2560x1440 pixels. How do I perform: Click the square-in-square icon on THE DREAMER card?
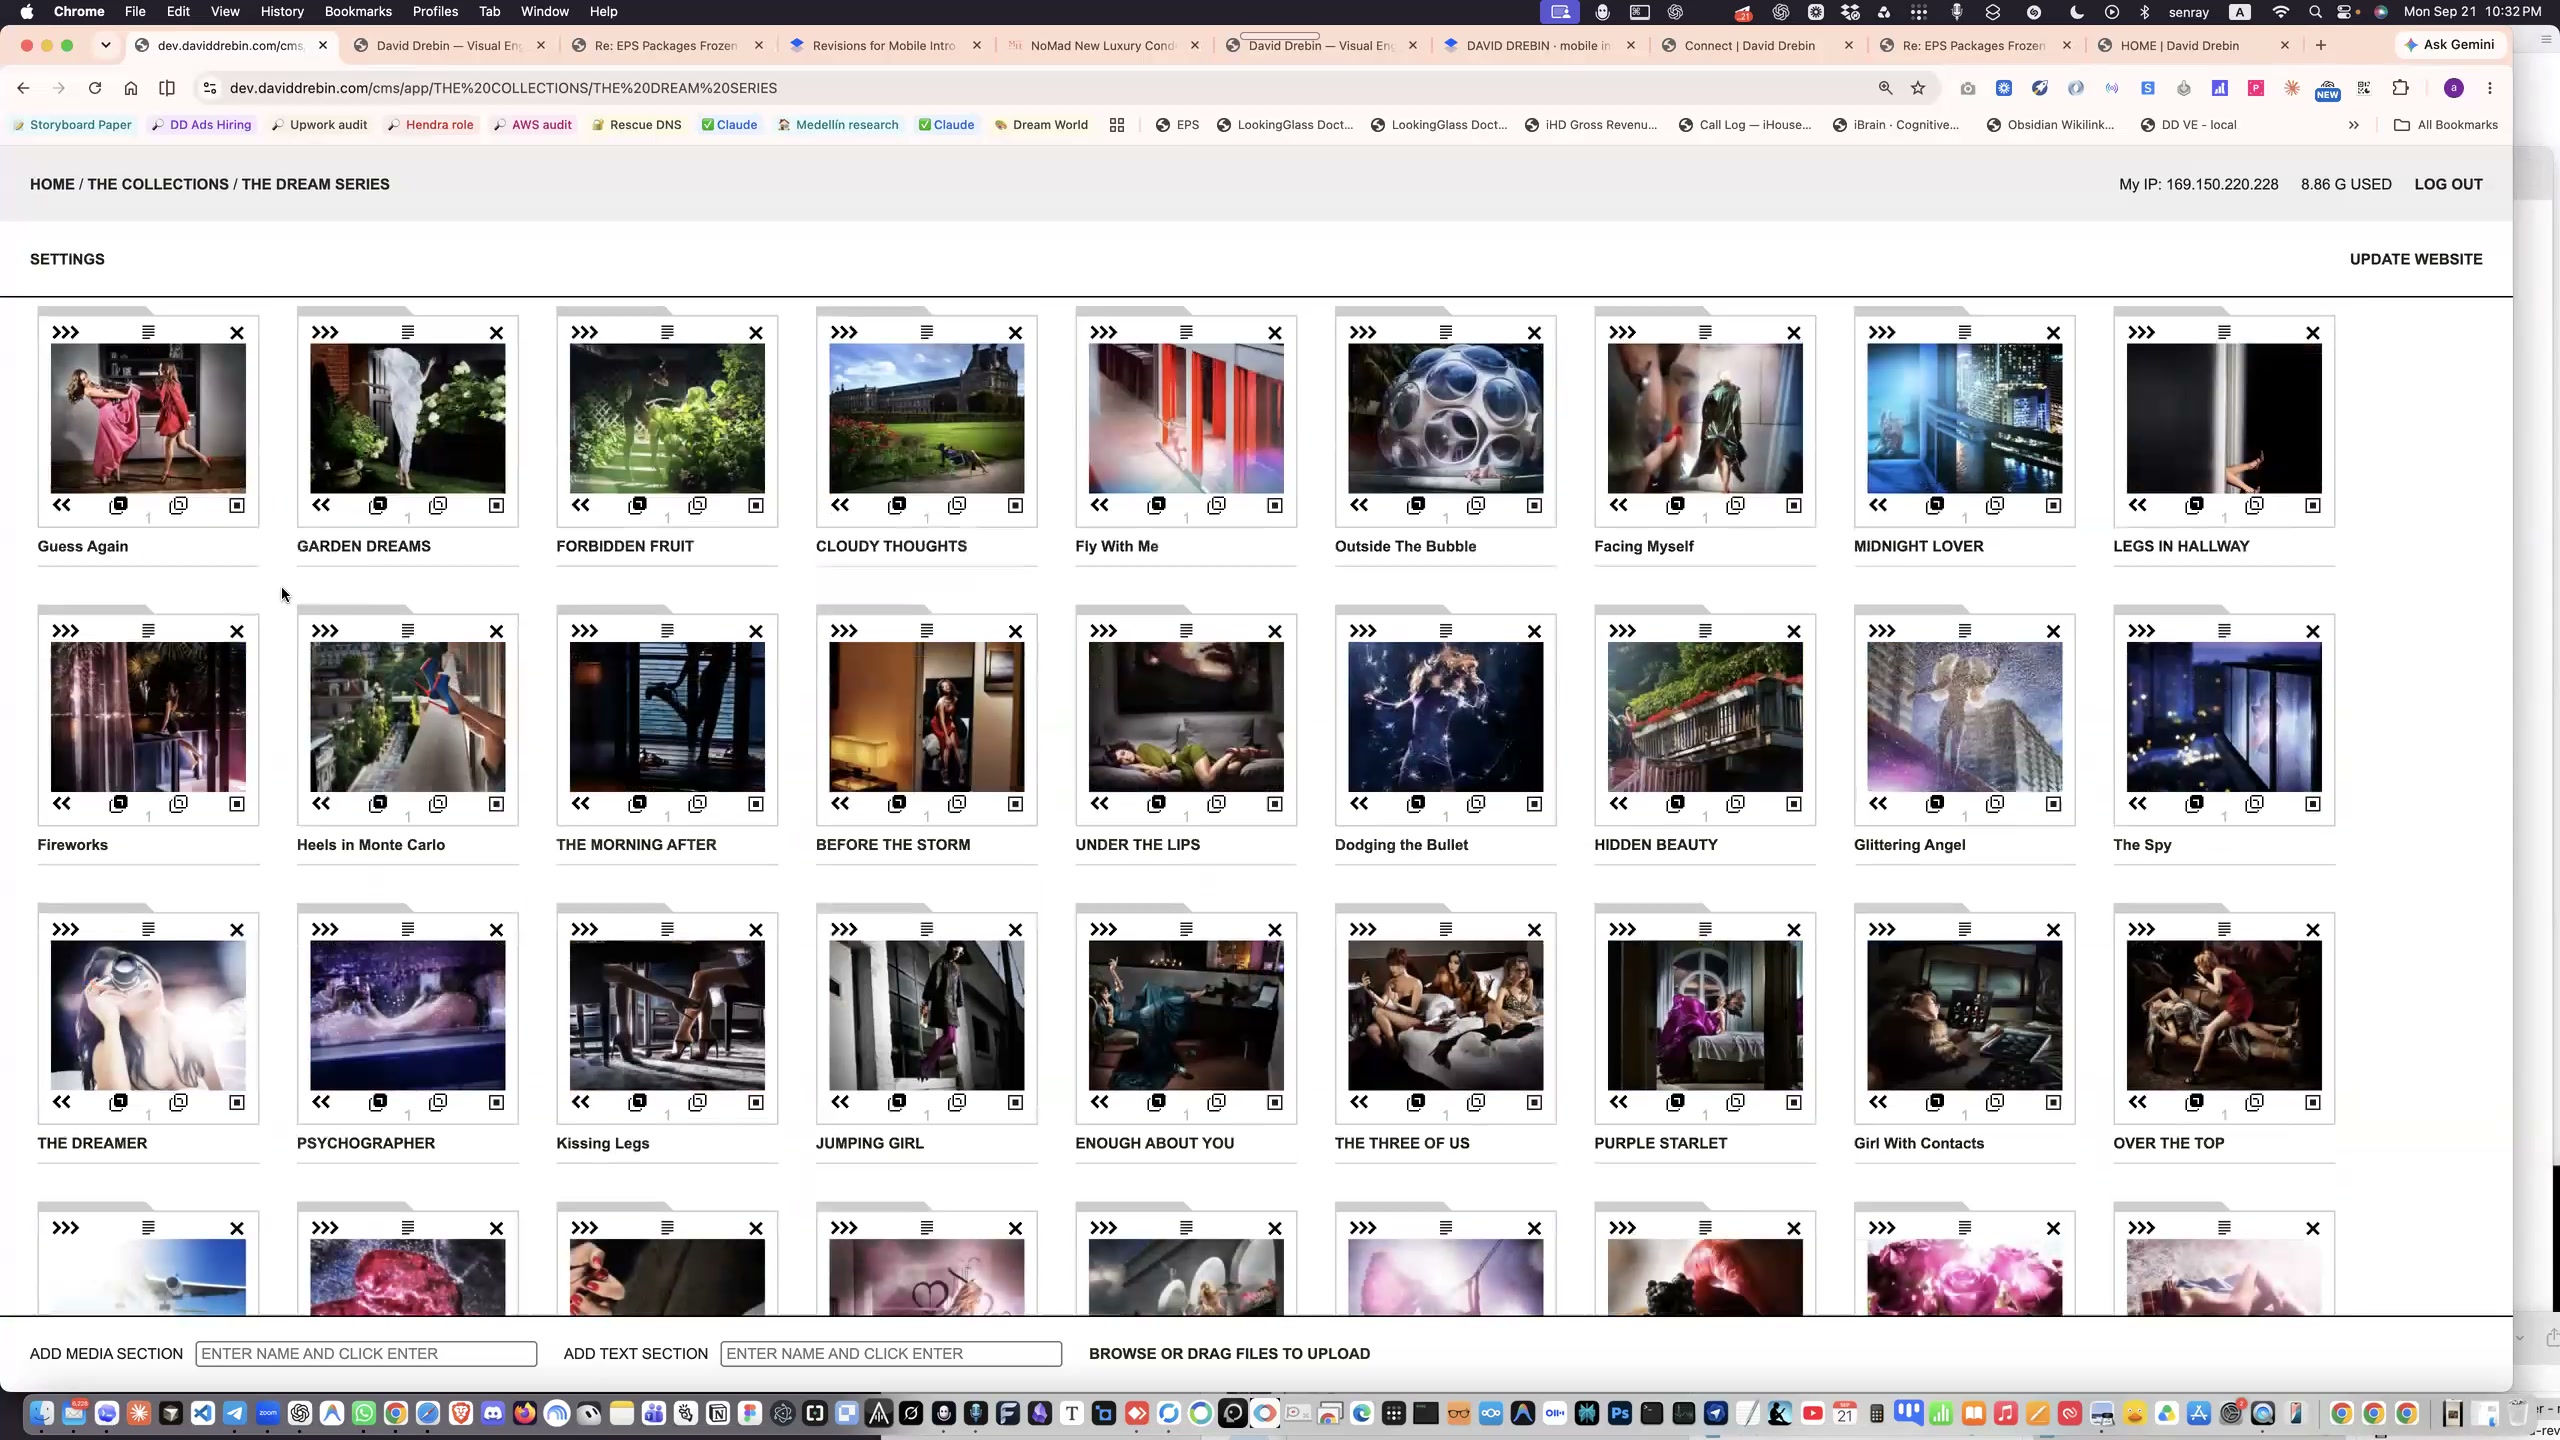click(x=237, y=1102)
